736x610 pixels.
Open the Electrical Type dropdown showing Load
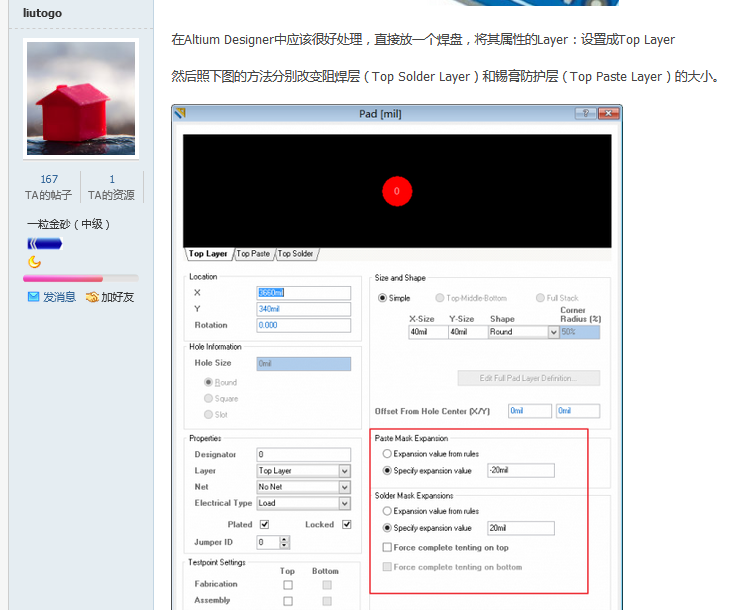(304, 503)
